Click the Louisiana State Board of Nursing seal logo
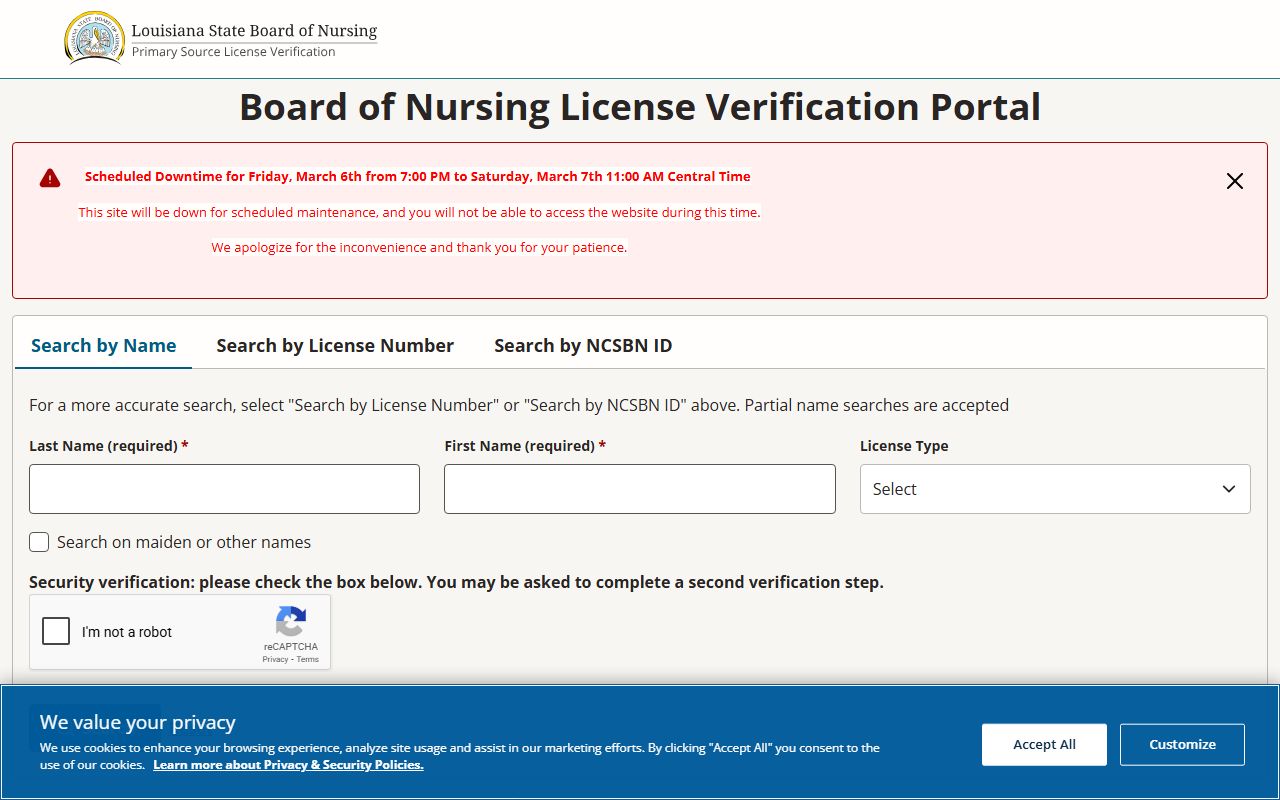The height and width of the screenshot is (800, 1280). 95,38
